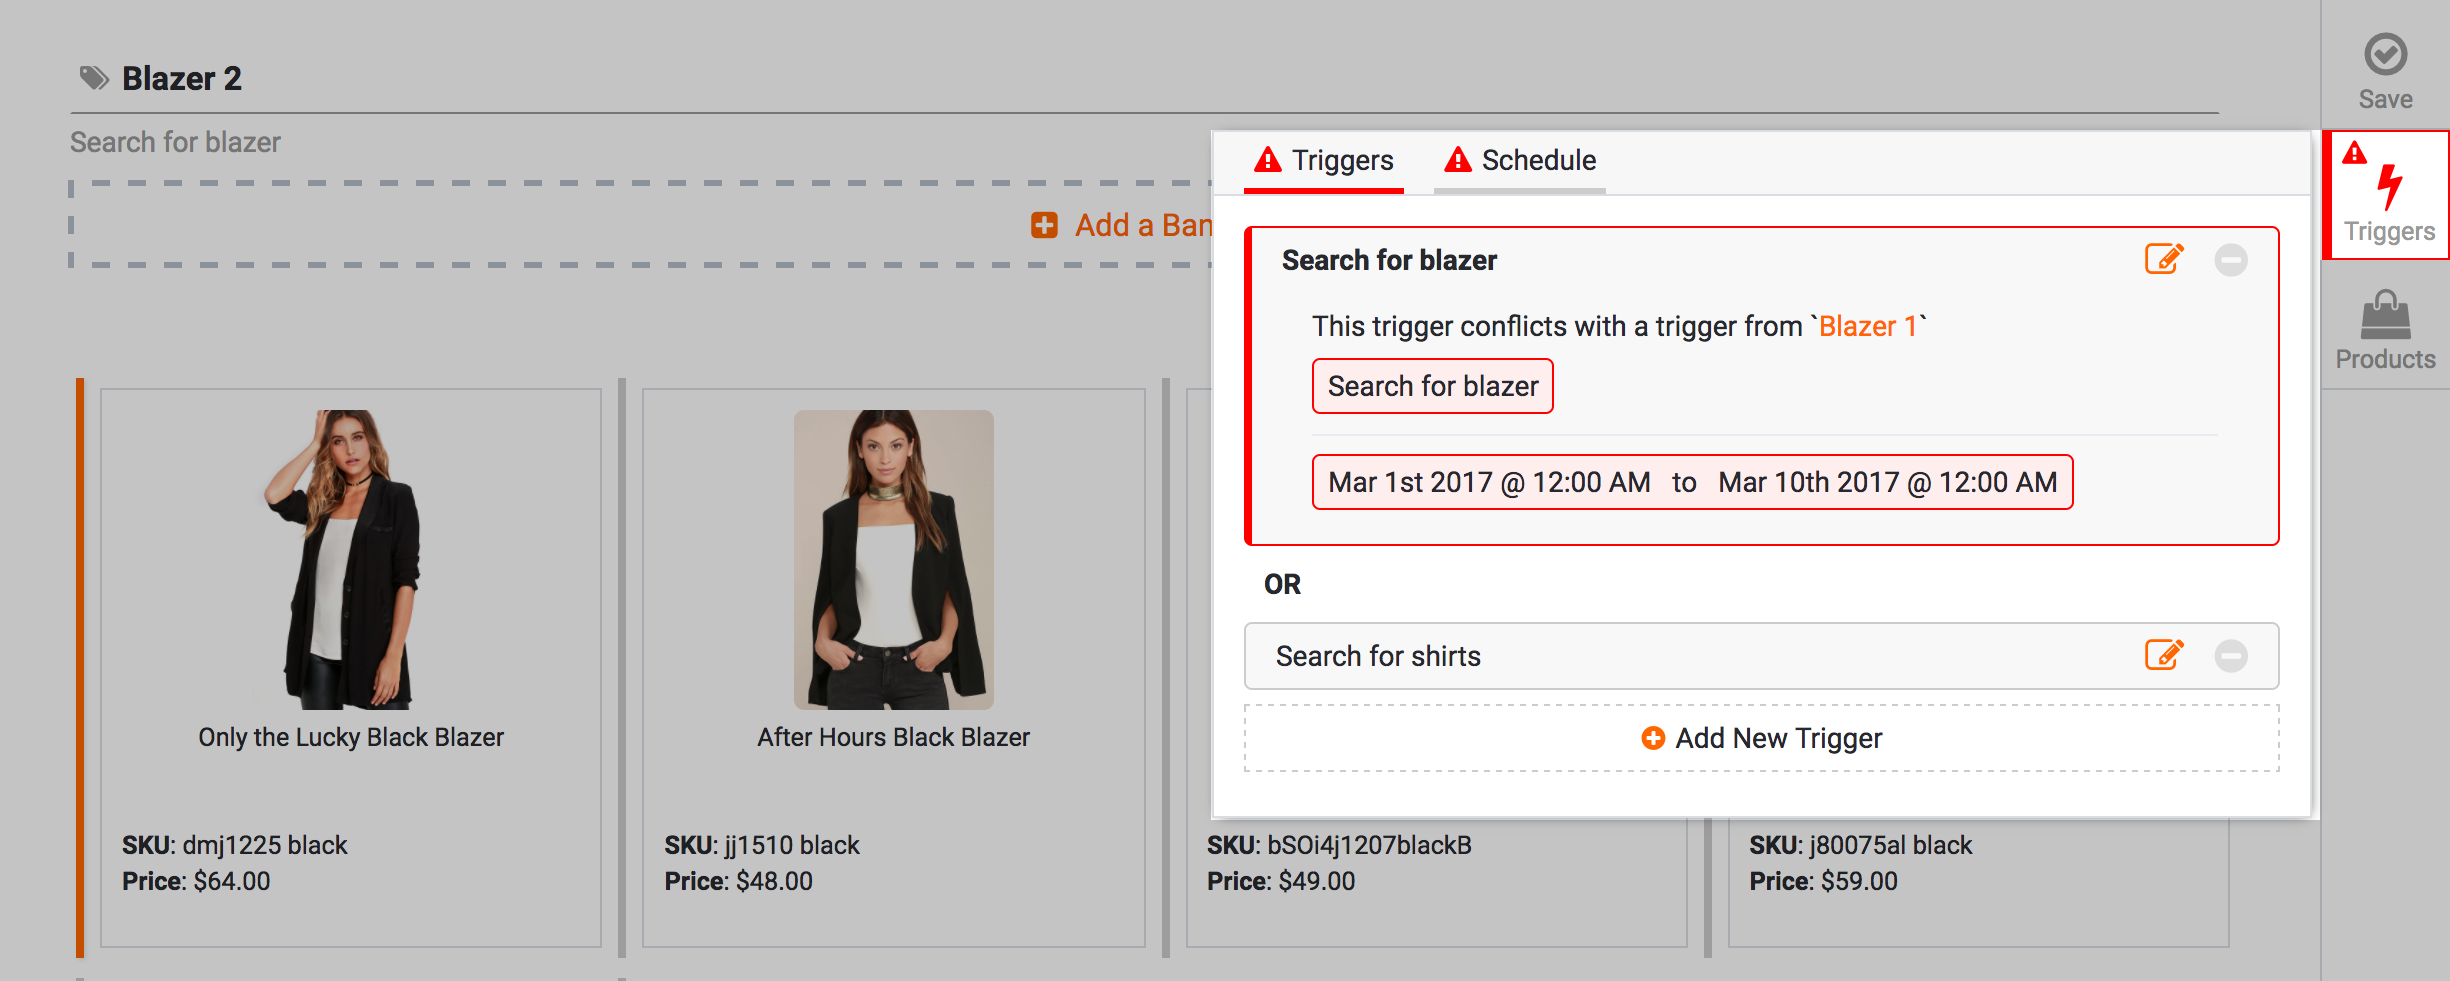Image resolution: width=2450 pixels, height=981 pixels.
Task: Click the After Hours Black Blazer image
Action: [x=893, y=559]
